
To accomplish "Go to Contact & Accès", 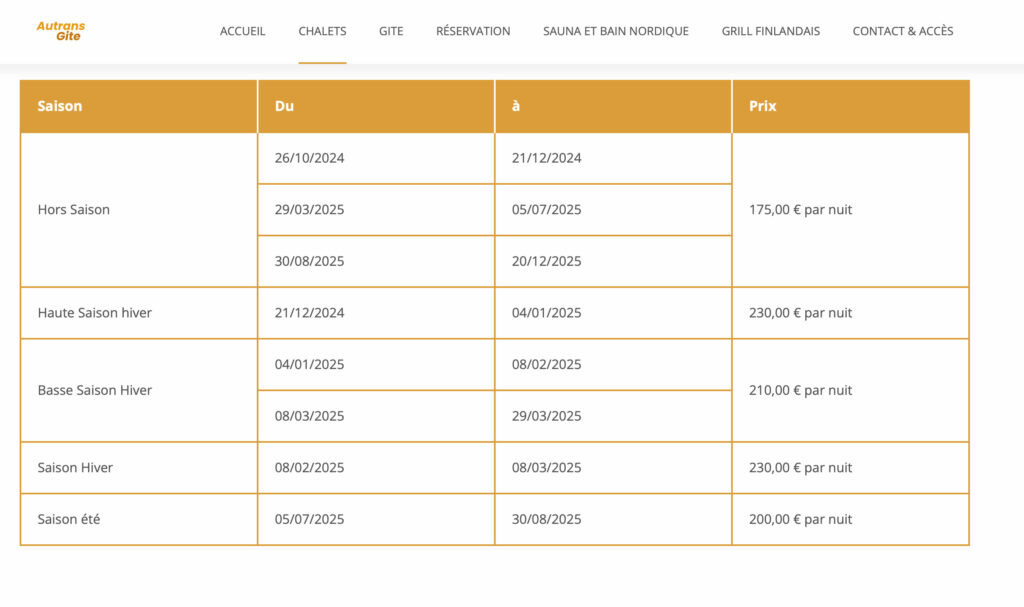I will tap(902, 31).
